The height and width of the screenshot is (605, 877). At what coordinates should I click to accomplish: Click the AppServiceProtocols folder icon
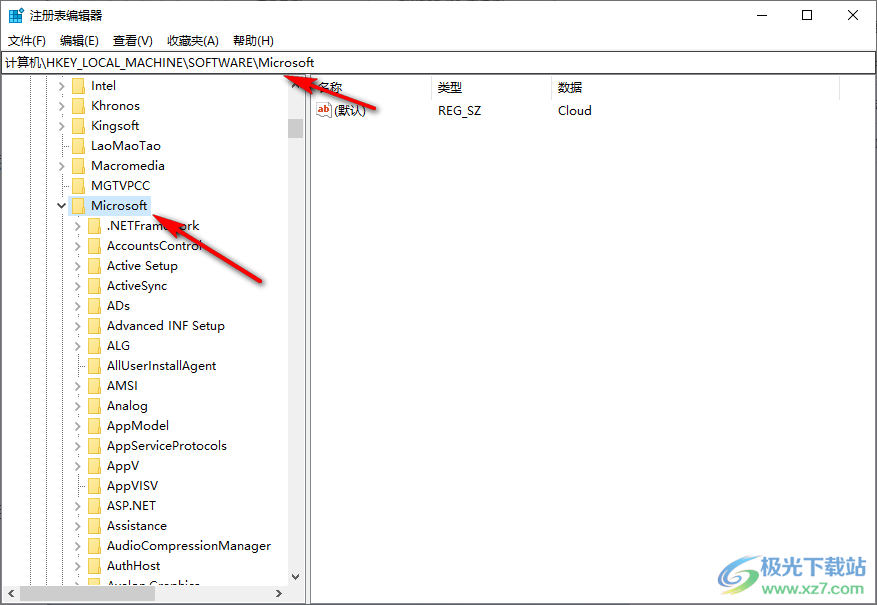point(95,446)
